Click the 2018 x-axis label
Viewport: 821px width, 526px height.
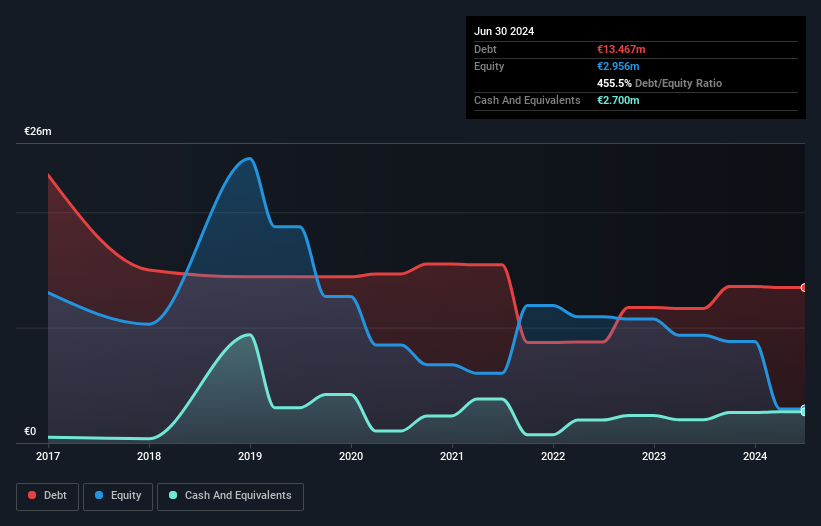point(149,456)
